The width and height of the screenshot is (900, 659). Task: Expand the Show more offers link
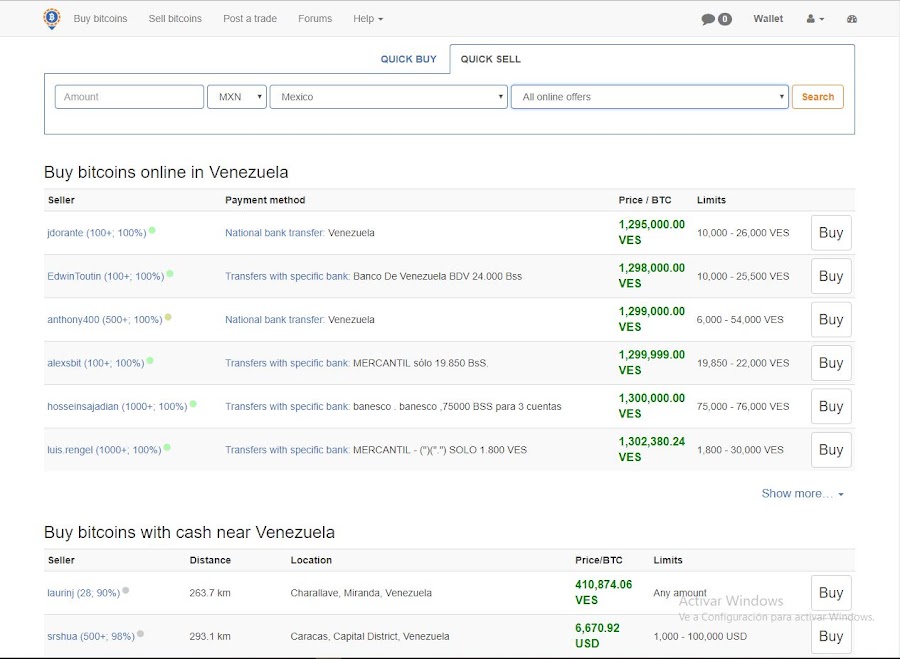coord(802,493)
